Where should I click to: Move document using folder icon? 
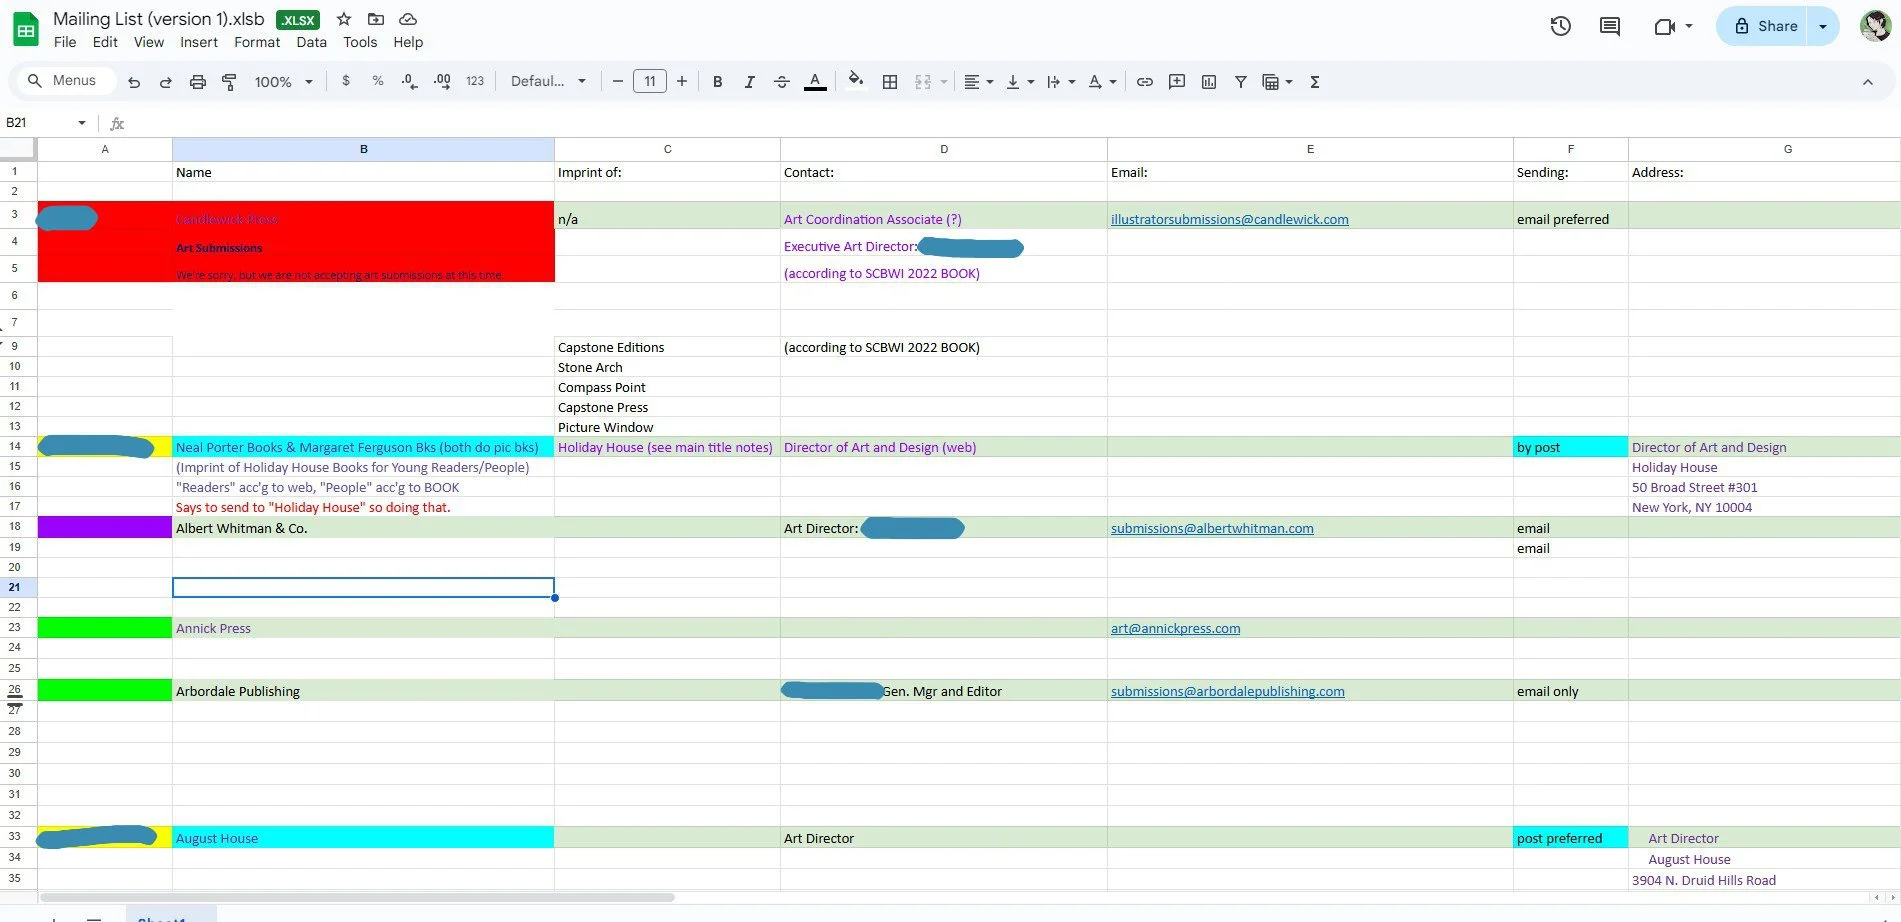point(376,19)
